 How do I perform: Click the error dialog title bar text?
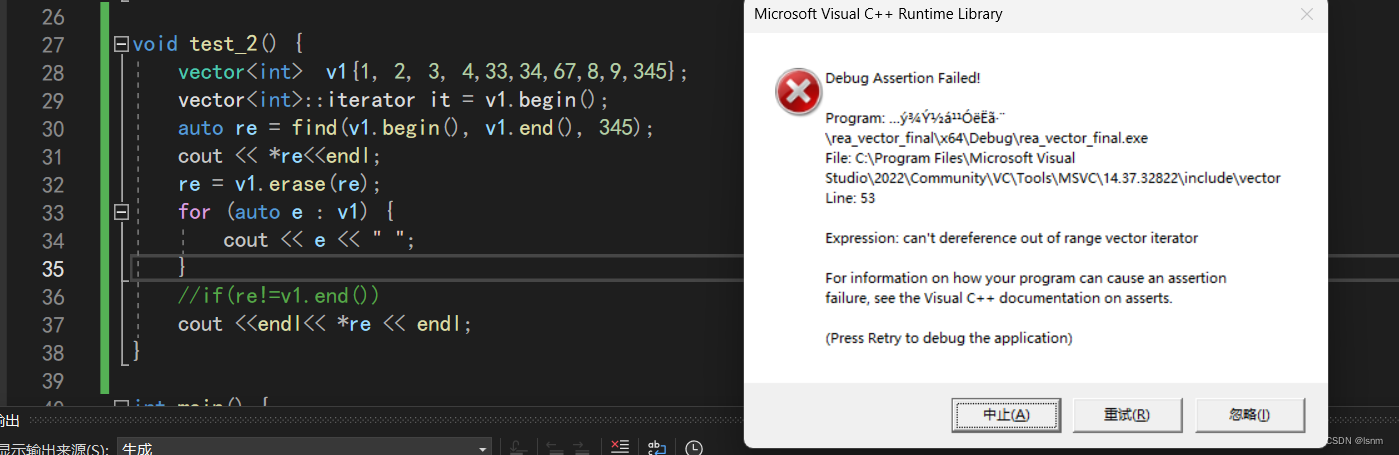point(878,14)
